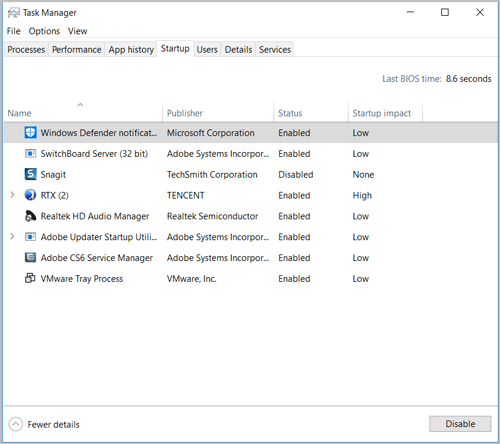The image size is (500, 444).
Task: Click the SwitchBoard Server app icon
Action: (x=30, y=154)
